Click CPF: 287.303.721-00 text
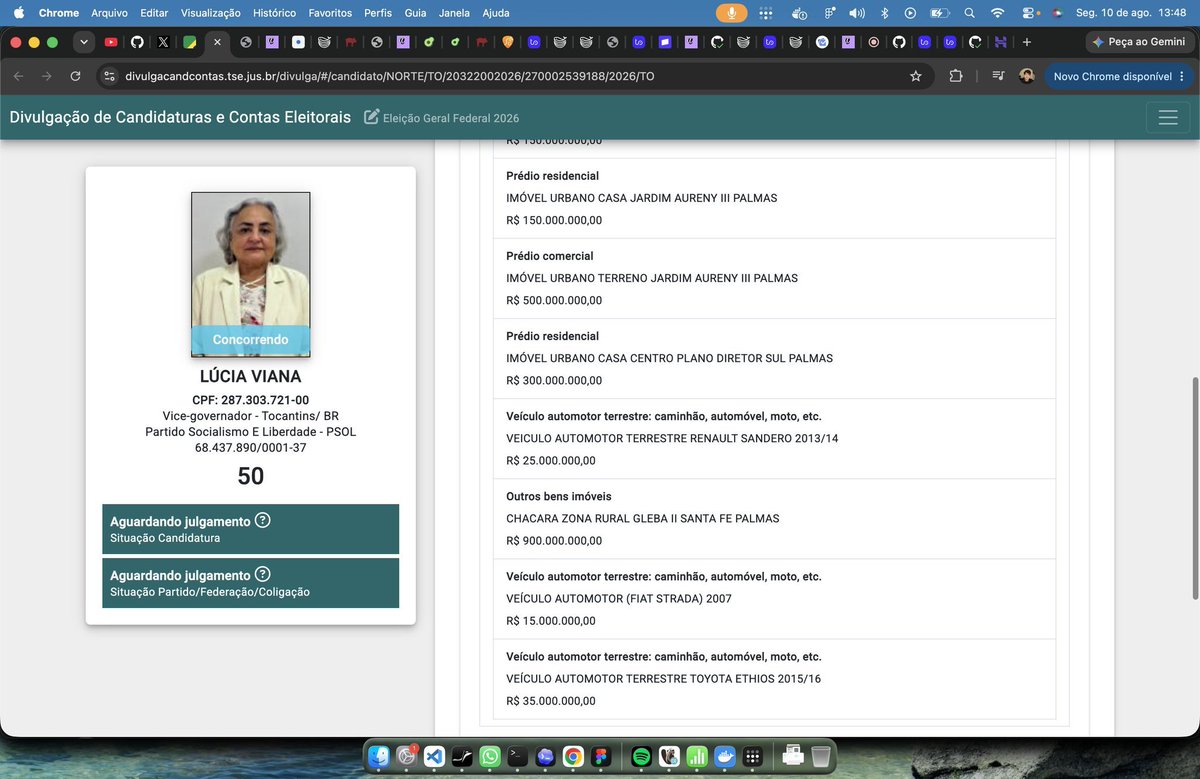This screenshot has height=779, width=1200. 250,400
